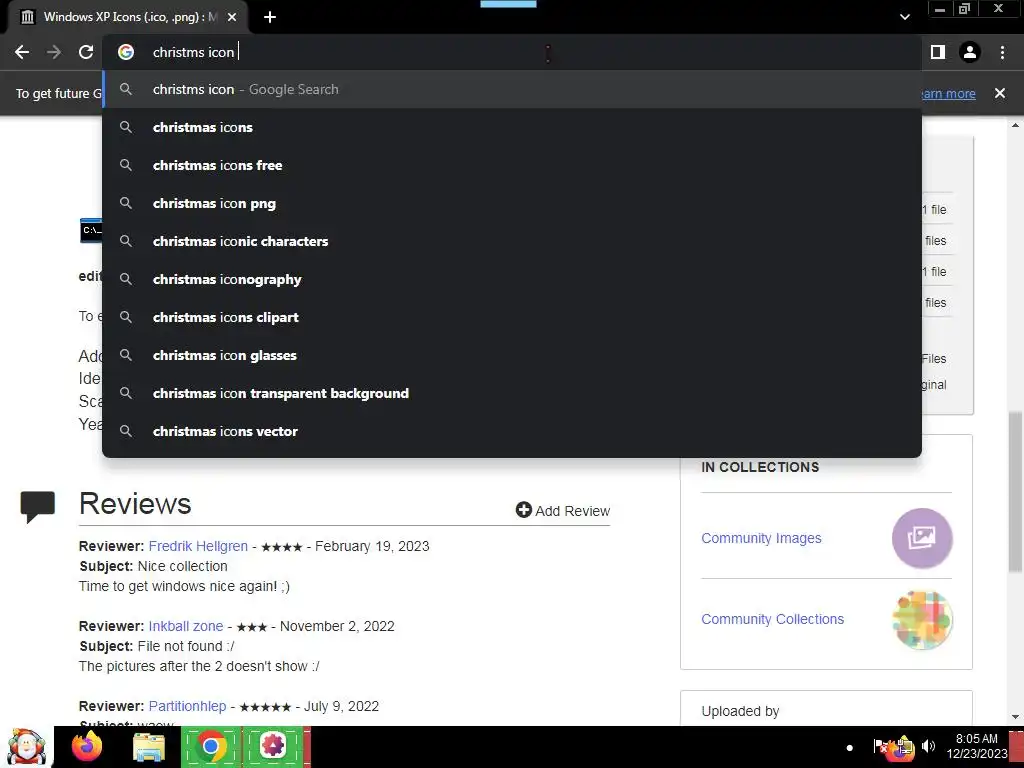Screen dimensions: 1024x768
Task: Open a new browser tab
Action: coord(270,17)
